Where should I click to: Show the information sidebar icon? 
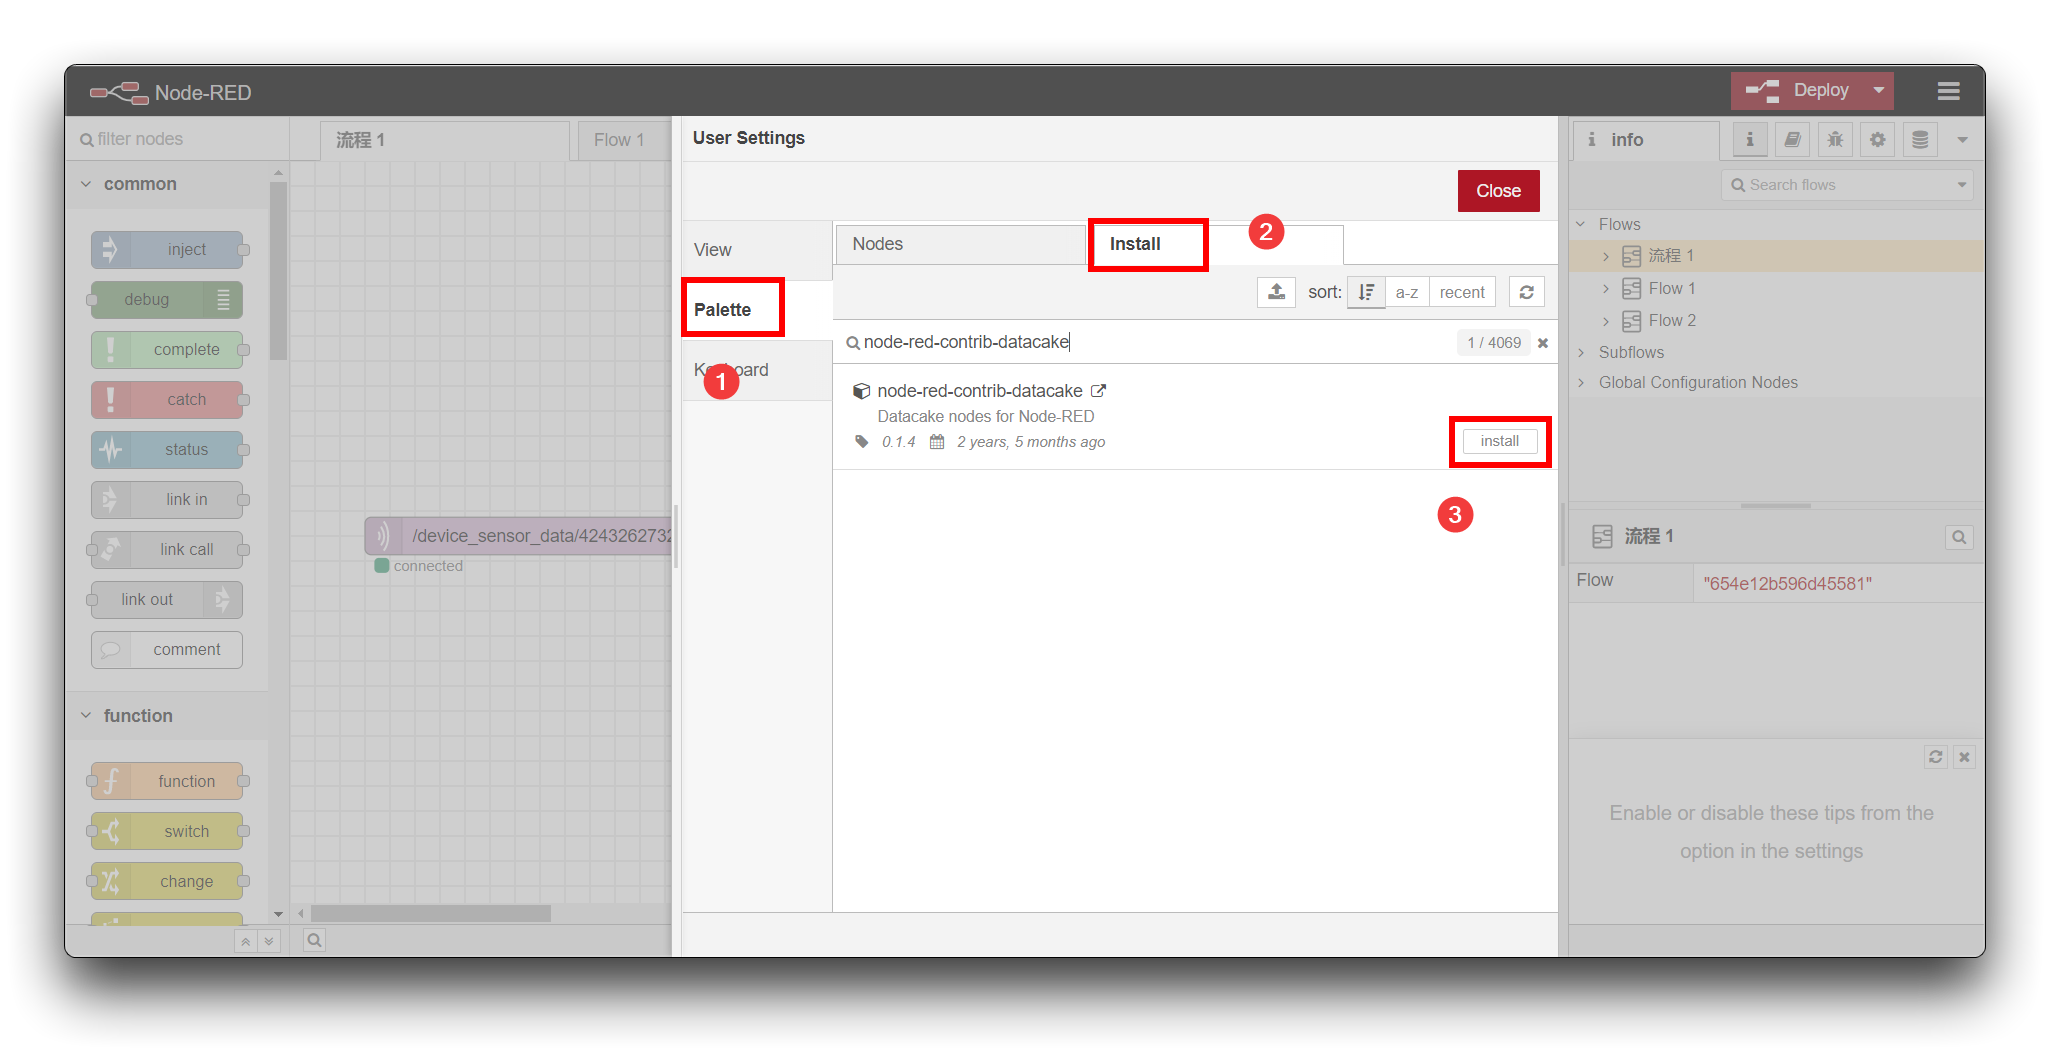pos(1749,140)
